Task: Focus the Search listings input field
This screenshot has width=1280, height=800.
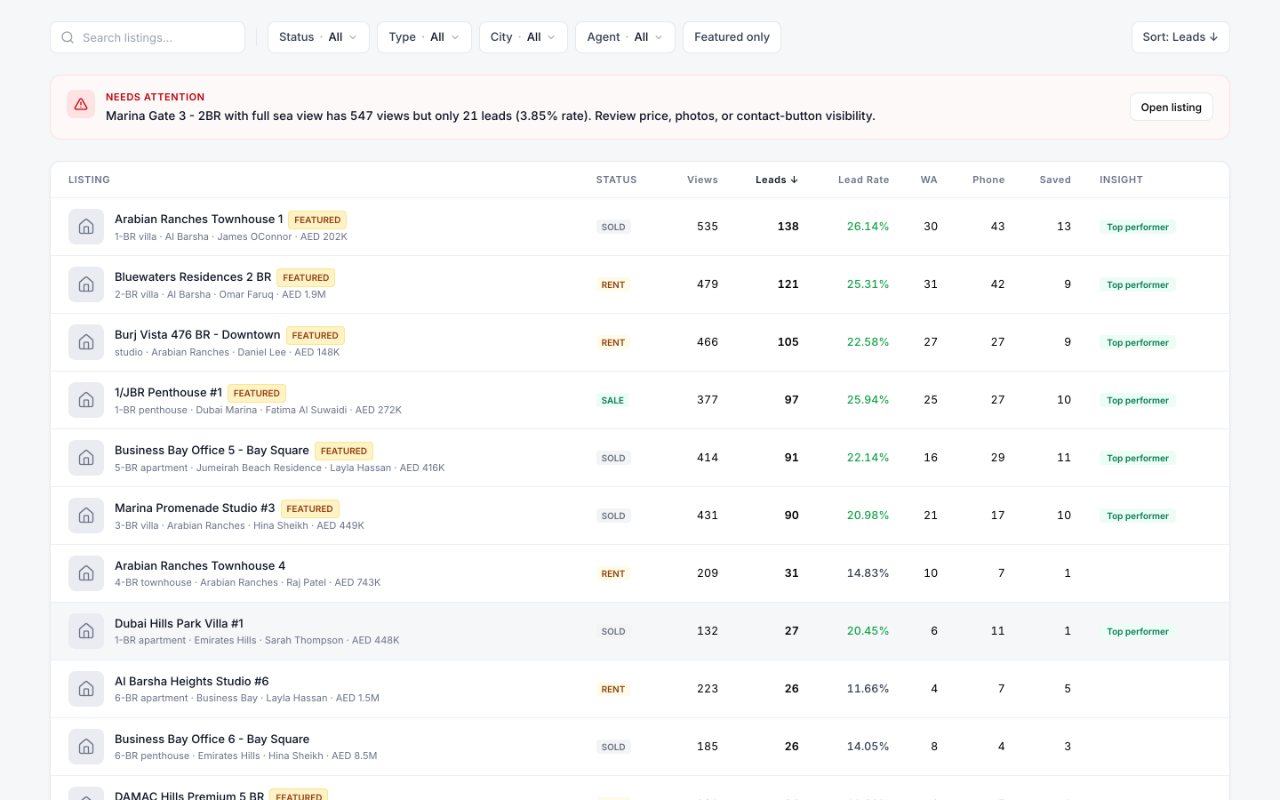Action: [x=147, y=37]
